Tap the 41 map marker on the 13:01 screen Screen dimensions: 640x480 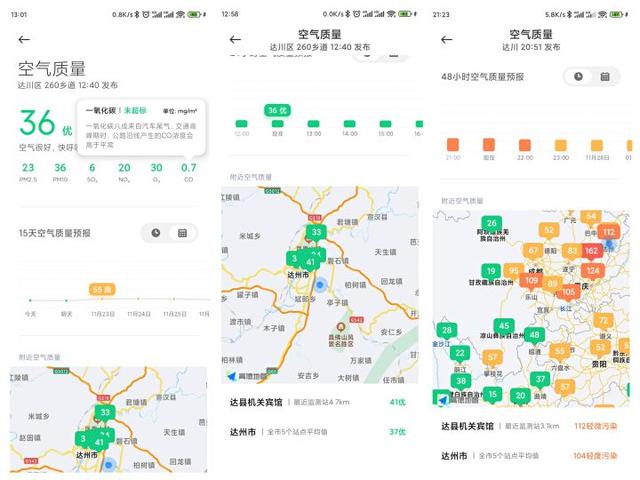point(99,442)
